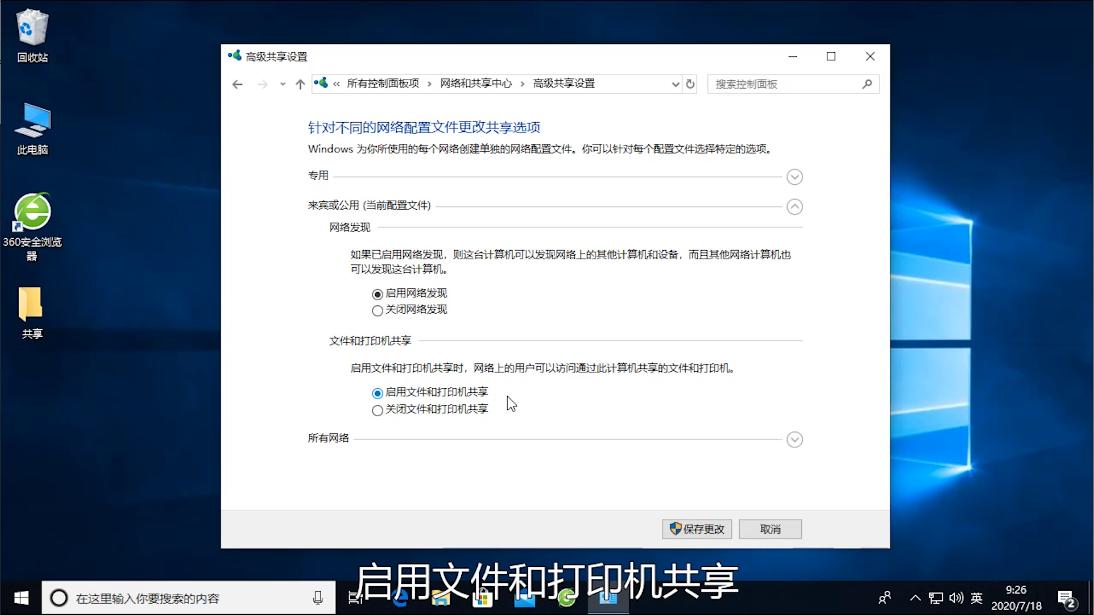The height and width of the screenshot is (615, 1094).
Task: Click the up arrow to go to parent folder
Action: (x=300, y=84)
